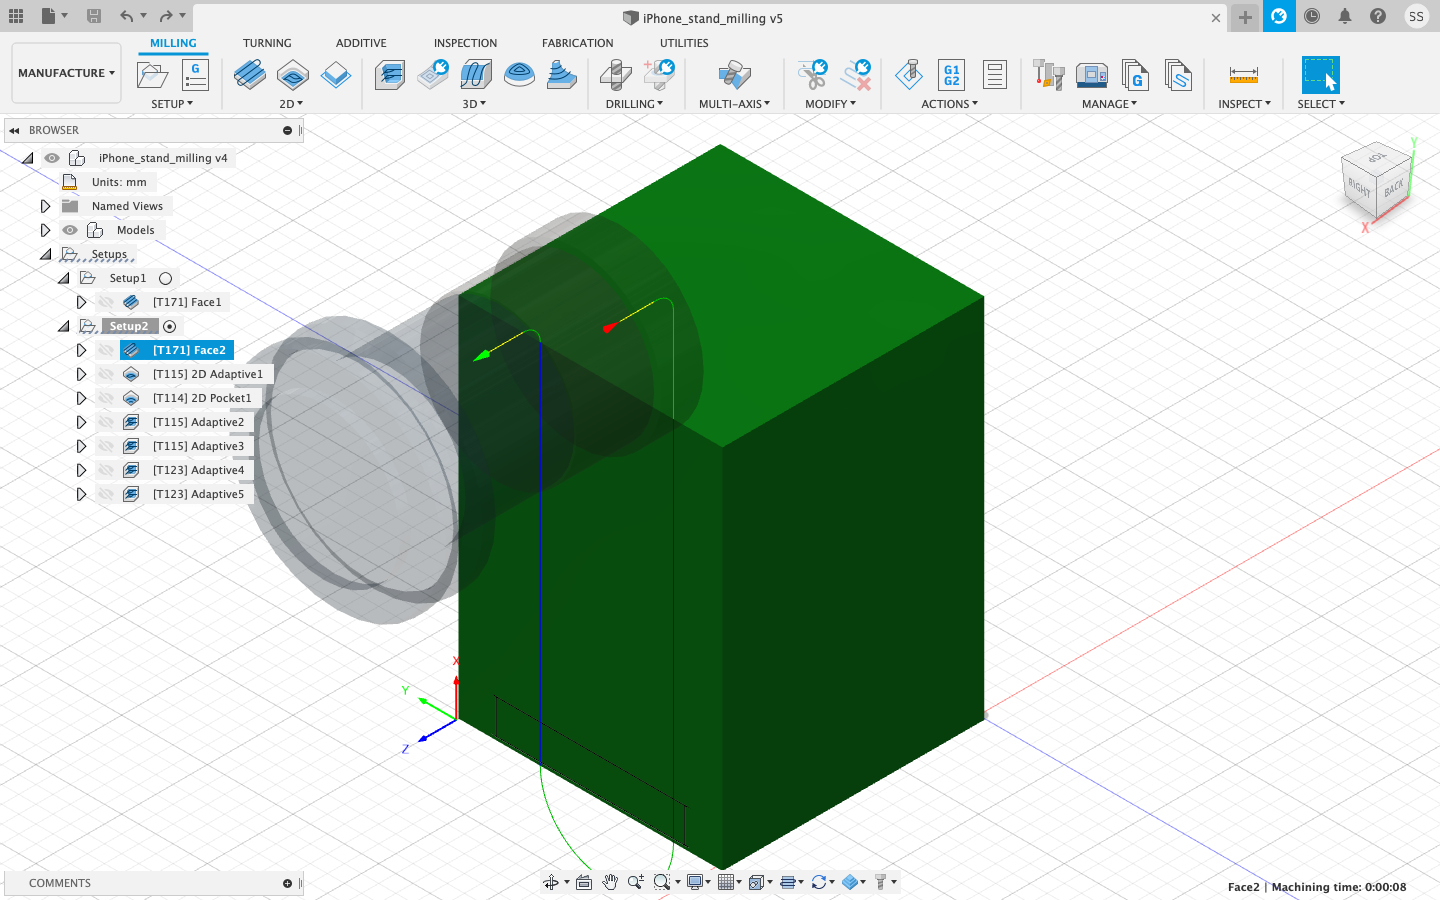Open Post Process G1 G2 icon
This screenshot has height=900, width=1440.
952,75
